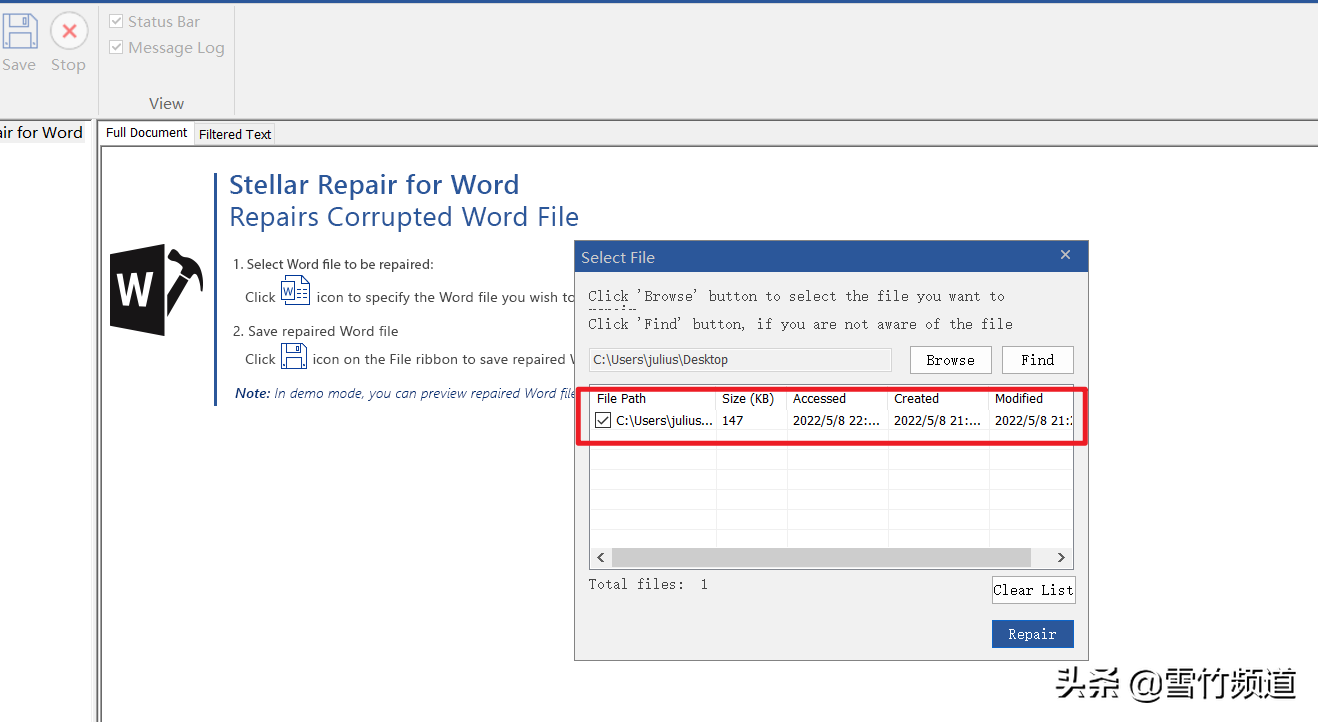This screenshot has width=1318, height=722.
Task: Click the Save icon in the ribbon
Action: [x=18, y=34]
